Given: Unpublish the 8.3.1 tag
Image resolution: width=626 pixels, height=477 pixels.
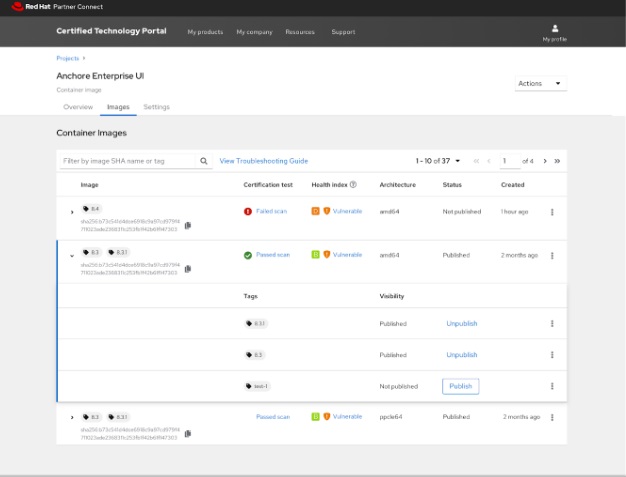Looking at the screenshot, I should [462, 323].
